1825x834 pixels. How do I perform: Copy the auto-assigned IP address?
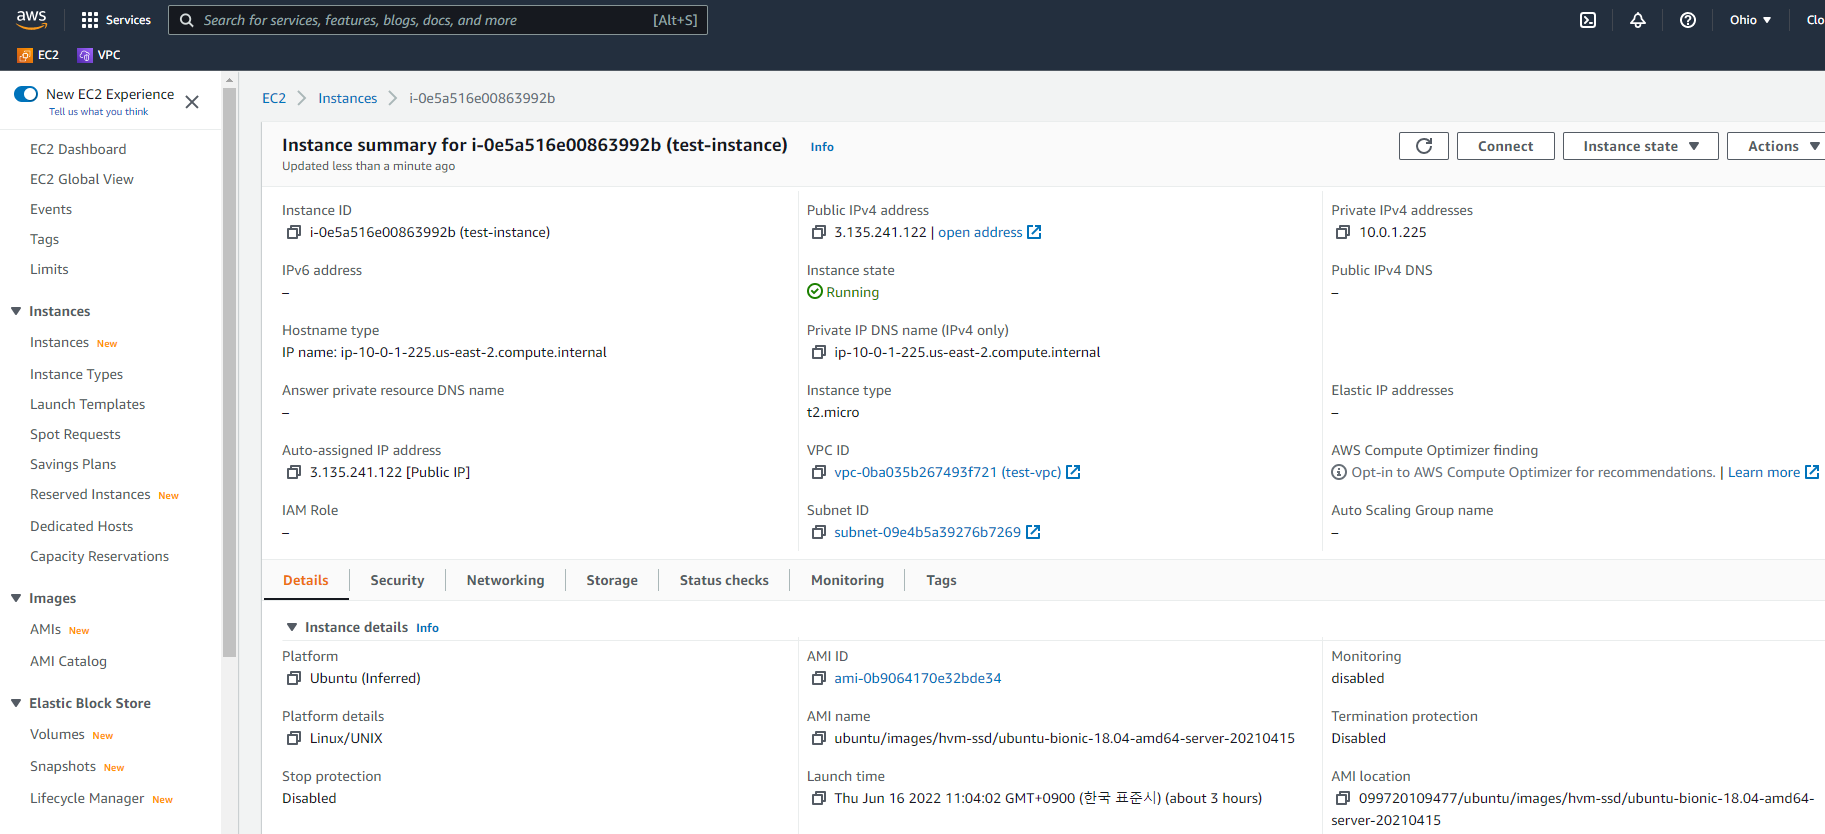(294, 472)
